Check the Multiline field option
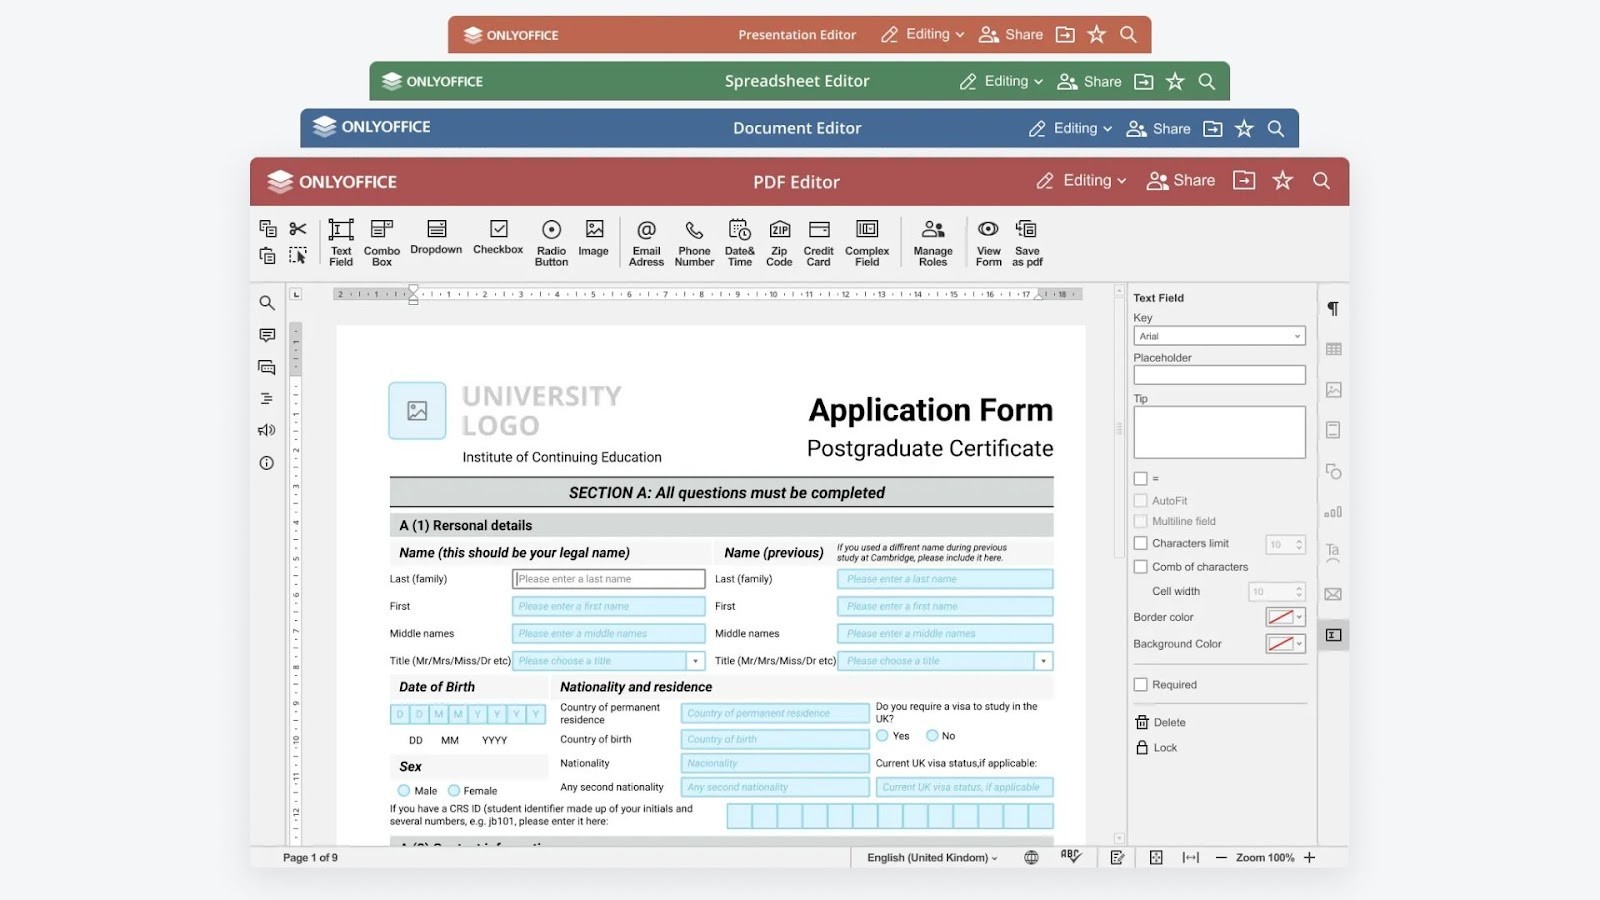Image resolution: width=1600 pixels, height=900 pixels. pos(1141,521)
